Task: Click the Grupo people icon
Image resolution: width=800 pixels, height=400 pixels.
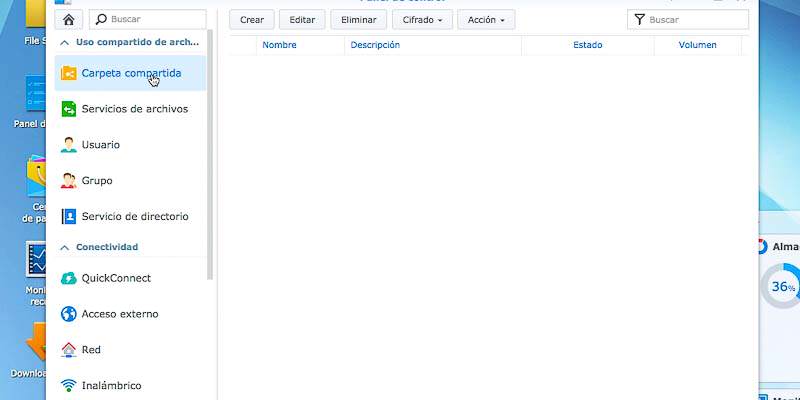Action: pos(68,181)
